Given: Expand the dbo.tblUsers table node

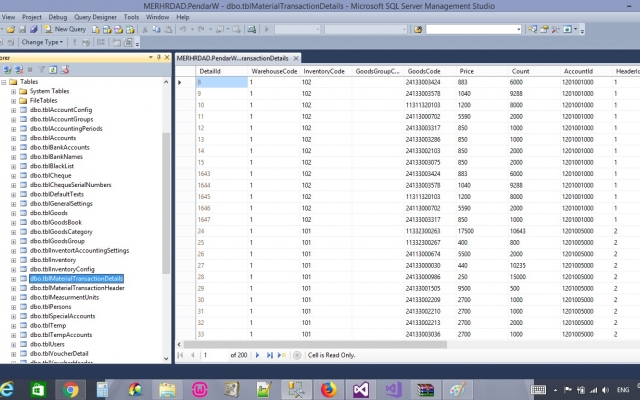Looking at the screenshot, I should coord(13,345).
